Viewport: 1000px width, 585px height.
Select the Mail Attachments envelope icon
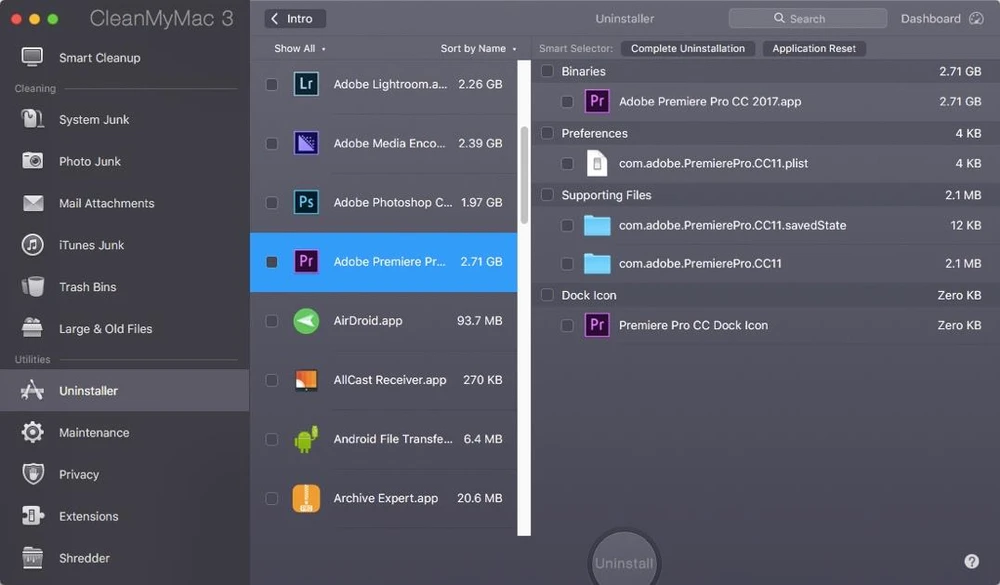click(33, 203)
